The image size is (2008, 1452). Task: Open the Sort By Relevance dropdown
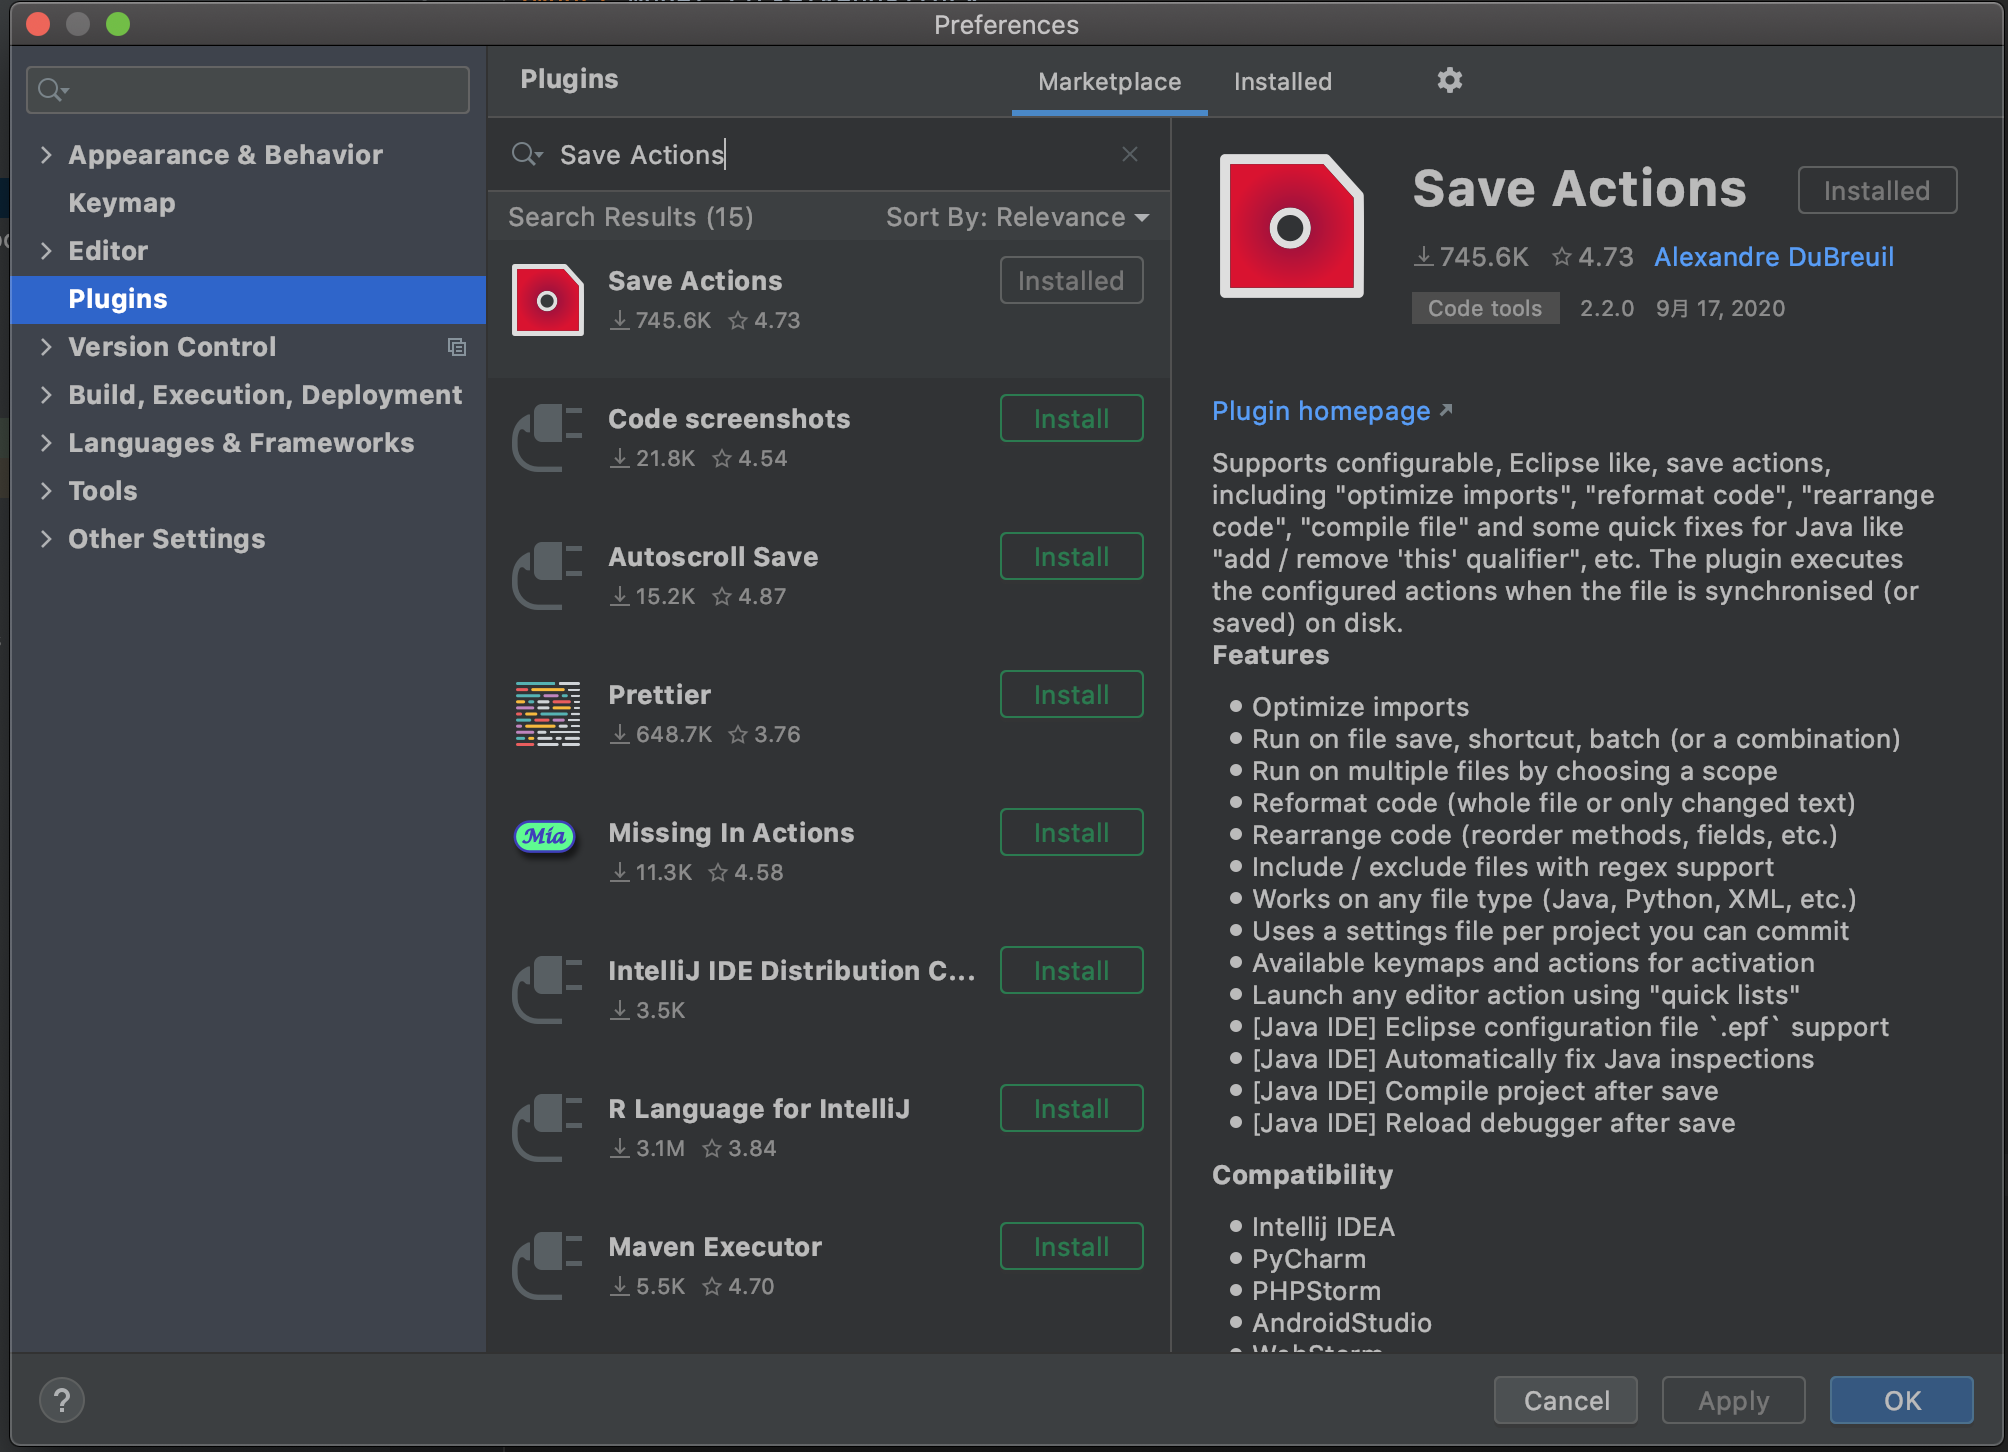point(1016,216)
